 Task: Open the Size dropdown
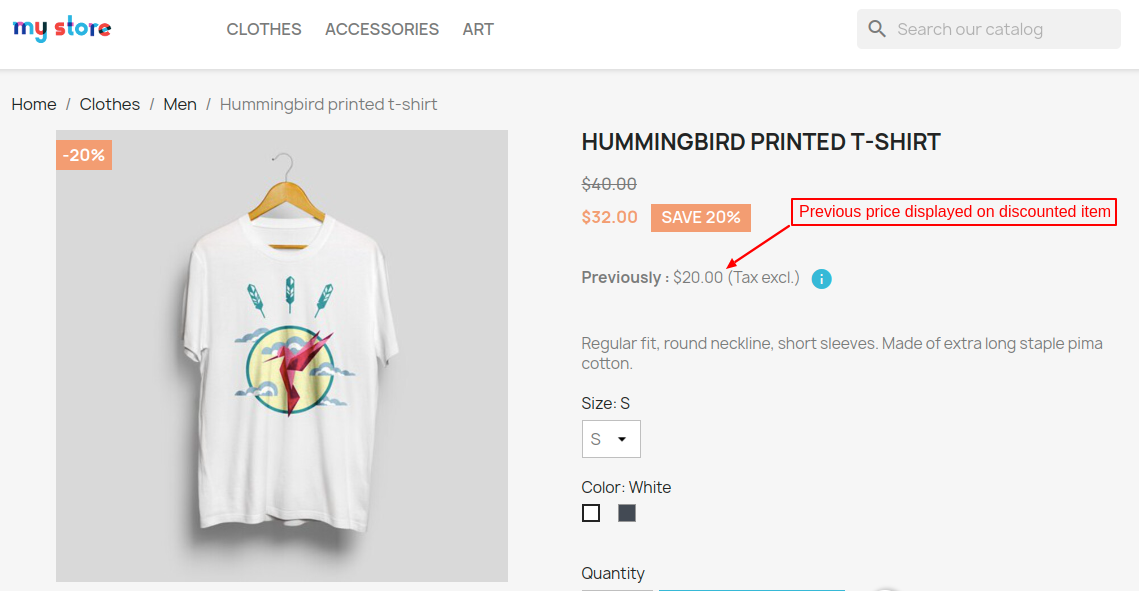click(x=611, y=439)
